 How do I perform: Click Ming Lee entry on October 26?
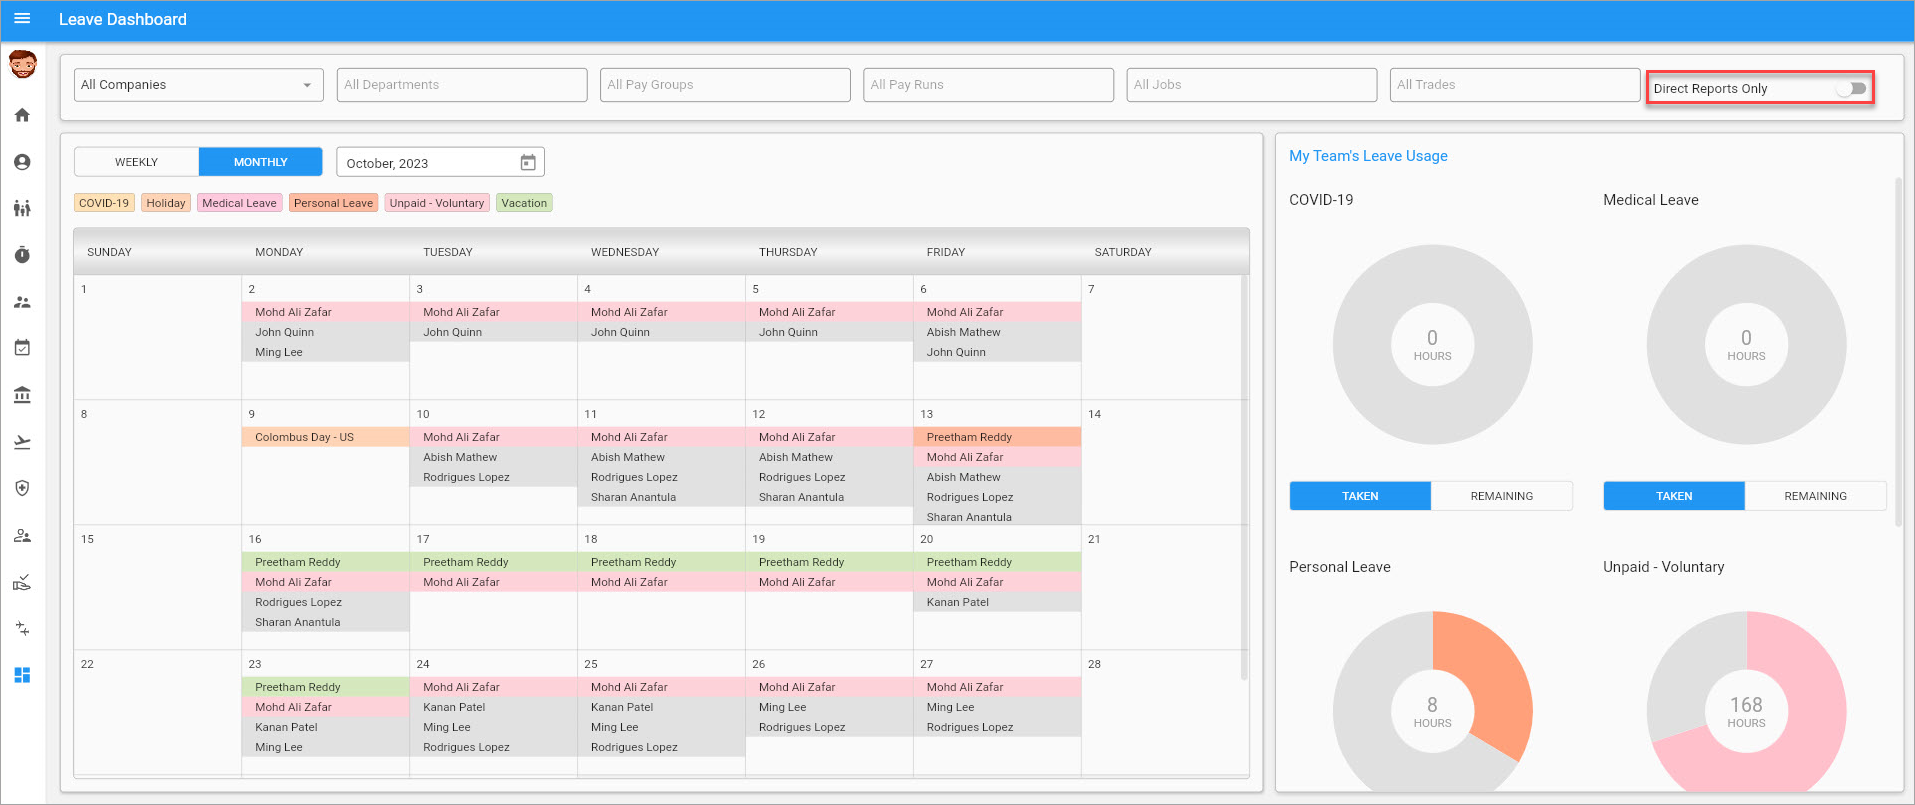[829, 707]
